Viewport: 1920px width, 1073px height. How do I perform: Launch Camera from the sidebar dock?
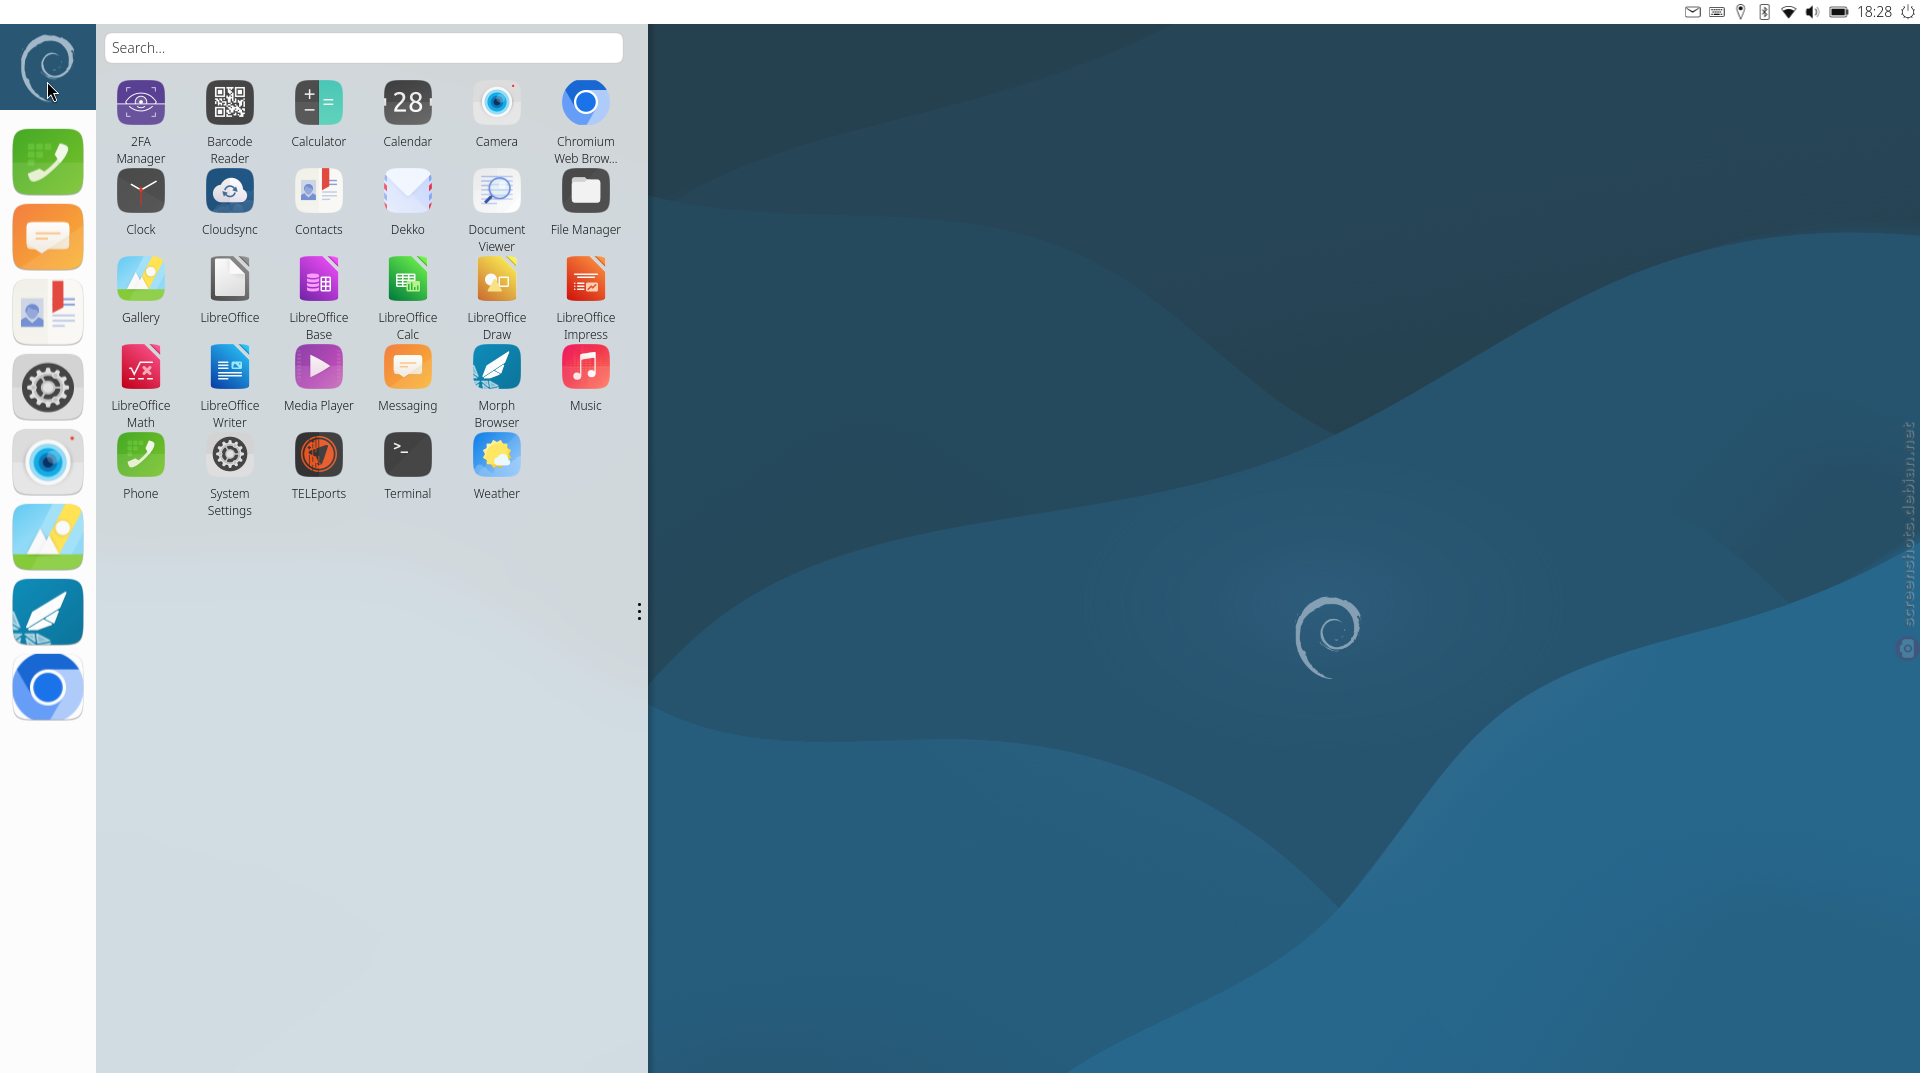[48, 462]
